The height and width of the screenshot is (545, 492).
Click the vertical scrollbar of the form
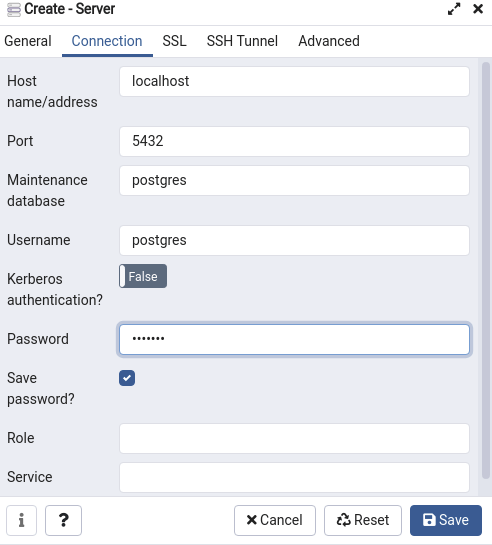pyautogui.click(x=485, y=270)
